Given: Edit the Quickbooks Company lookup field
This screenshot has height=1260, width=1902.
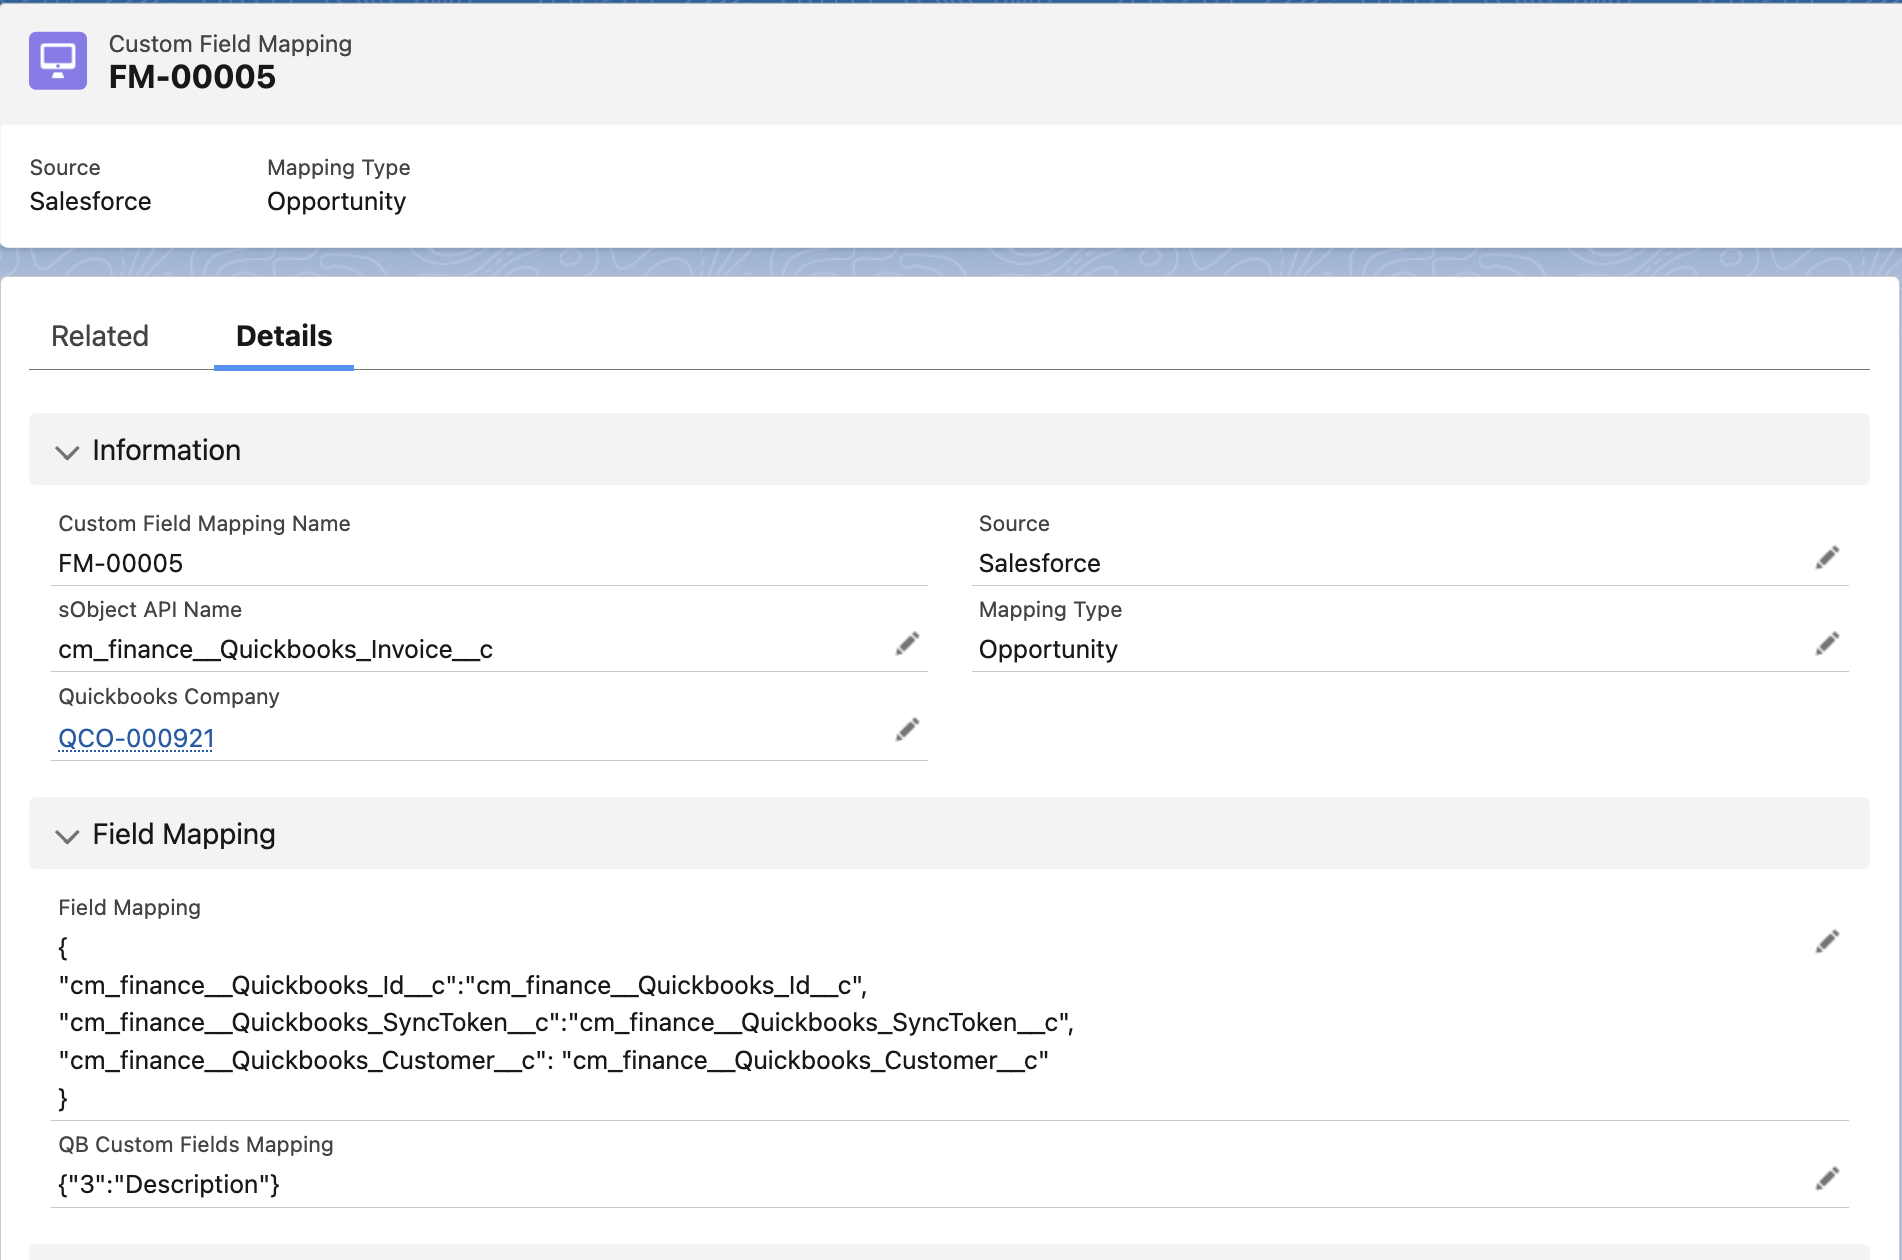Looking at the screenshot, I should pos(907,730).
